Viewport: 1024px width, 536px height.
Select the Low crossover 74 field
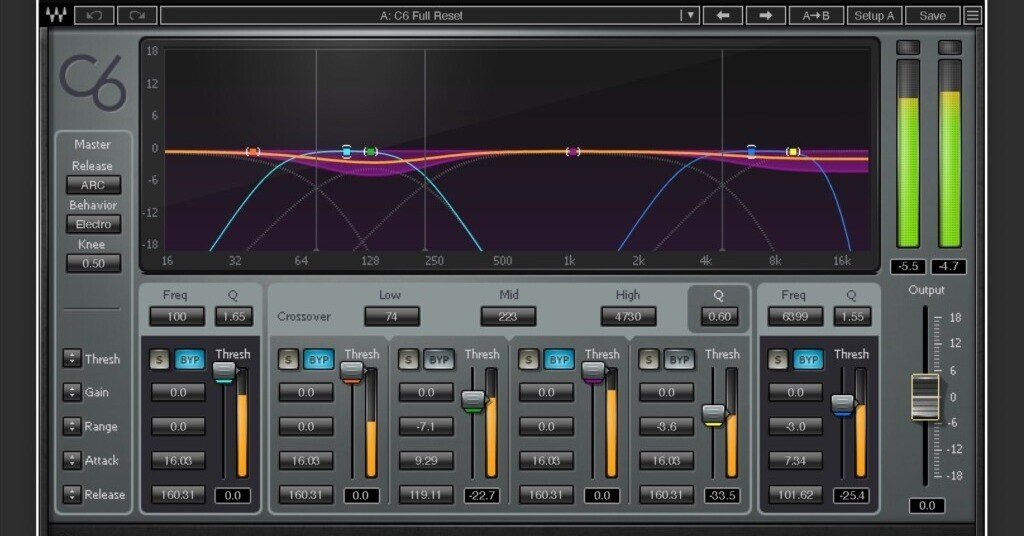[x=392, y=317]
